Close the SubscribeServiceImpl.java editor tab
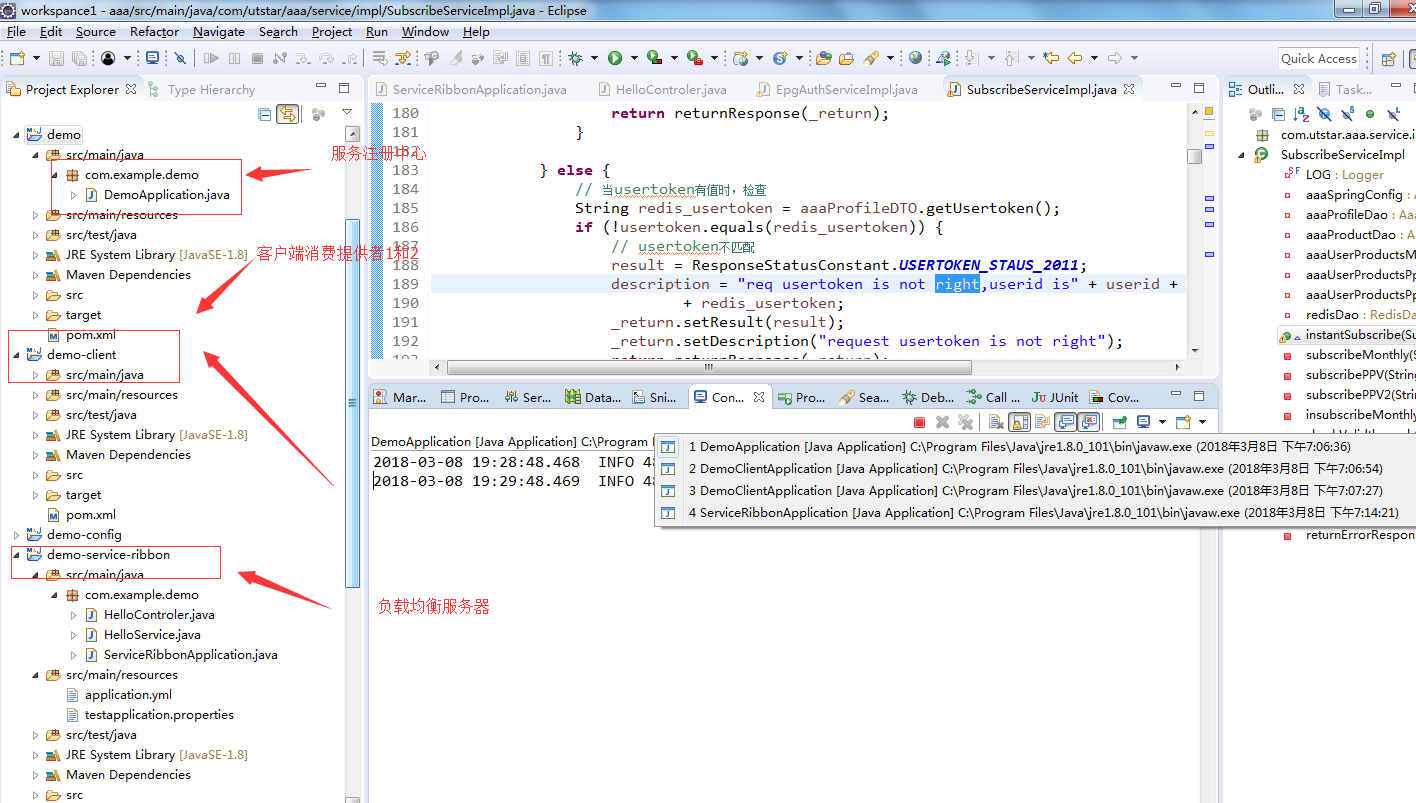The width and height of the screenshot is (1416, 803). [1129, 89]
